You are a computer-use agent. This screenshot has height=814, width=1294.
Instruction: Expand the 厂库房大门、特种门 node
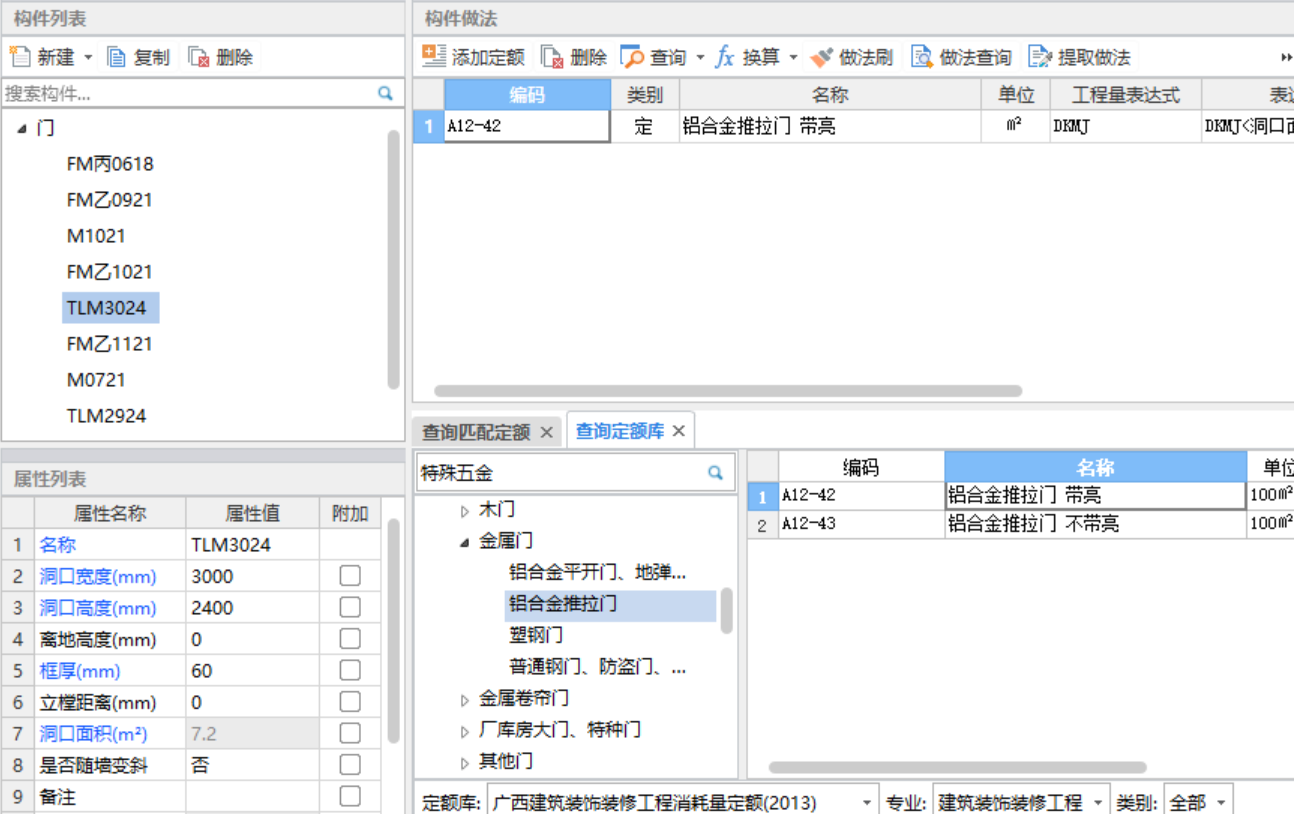(x=465, y=731)
